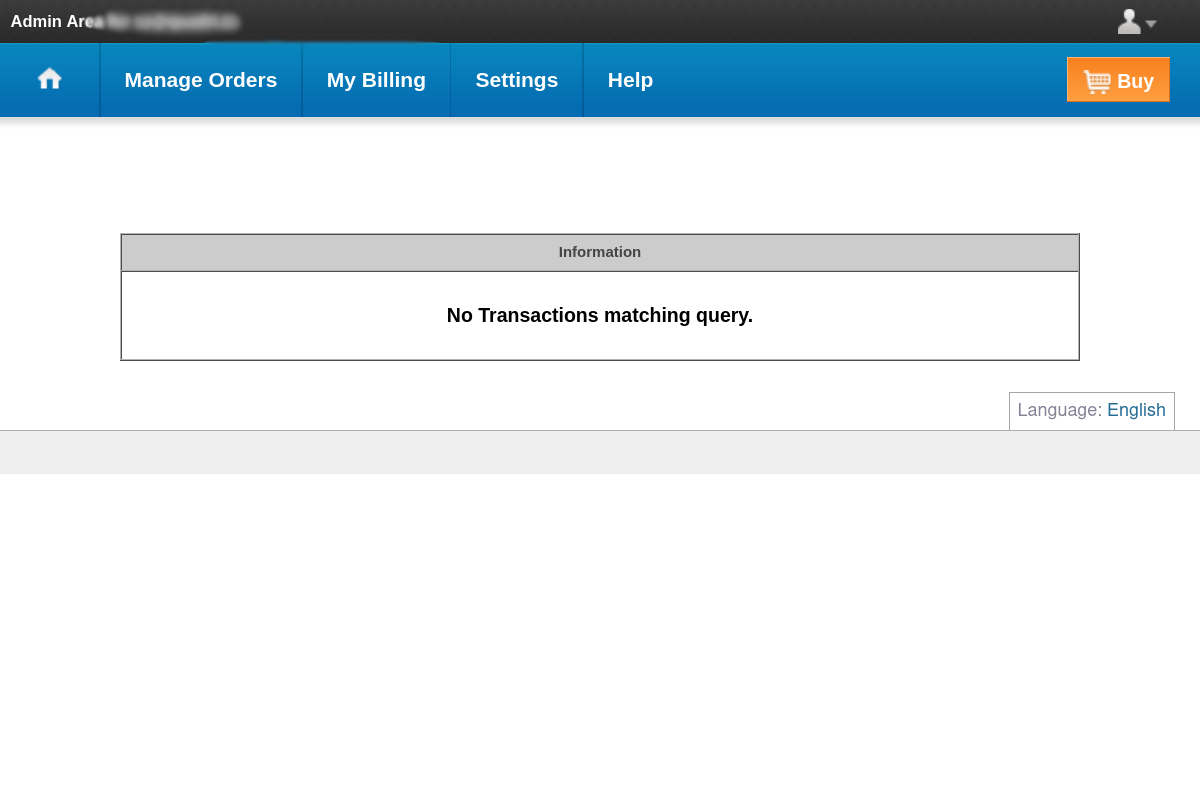The image size is (1200, 804).
Task: Change language via the English link
Action: [1136, 410]
